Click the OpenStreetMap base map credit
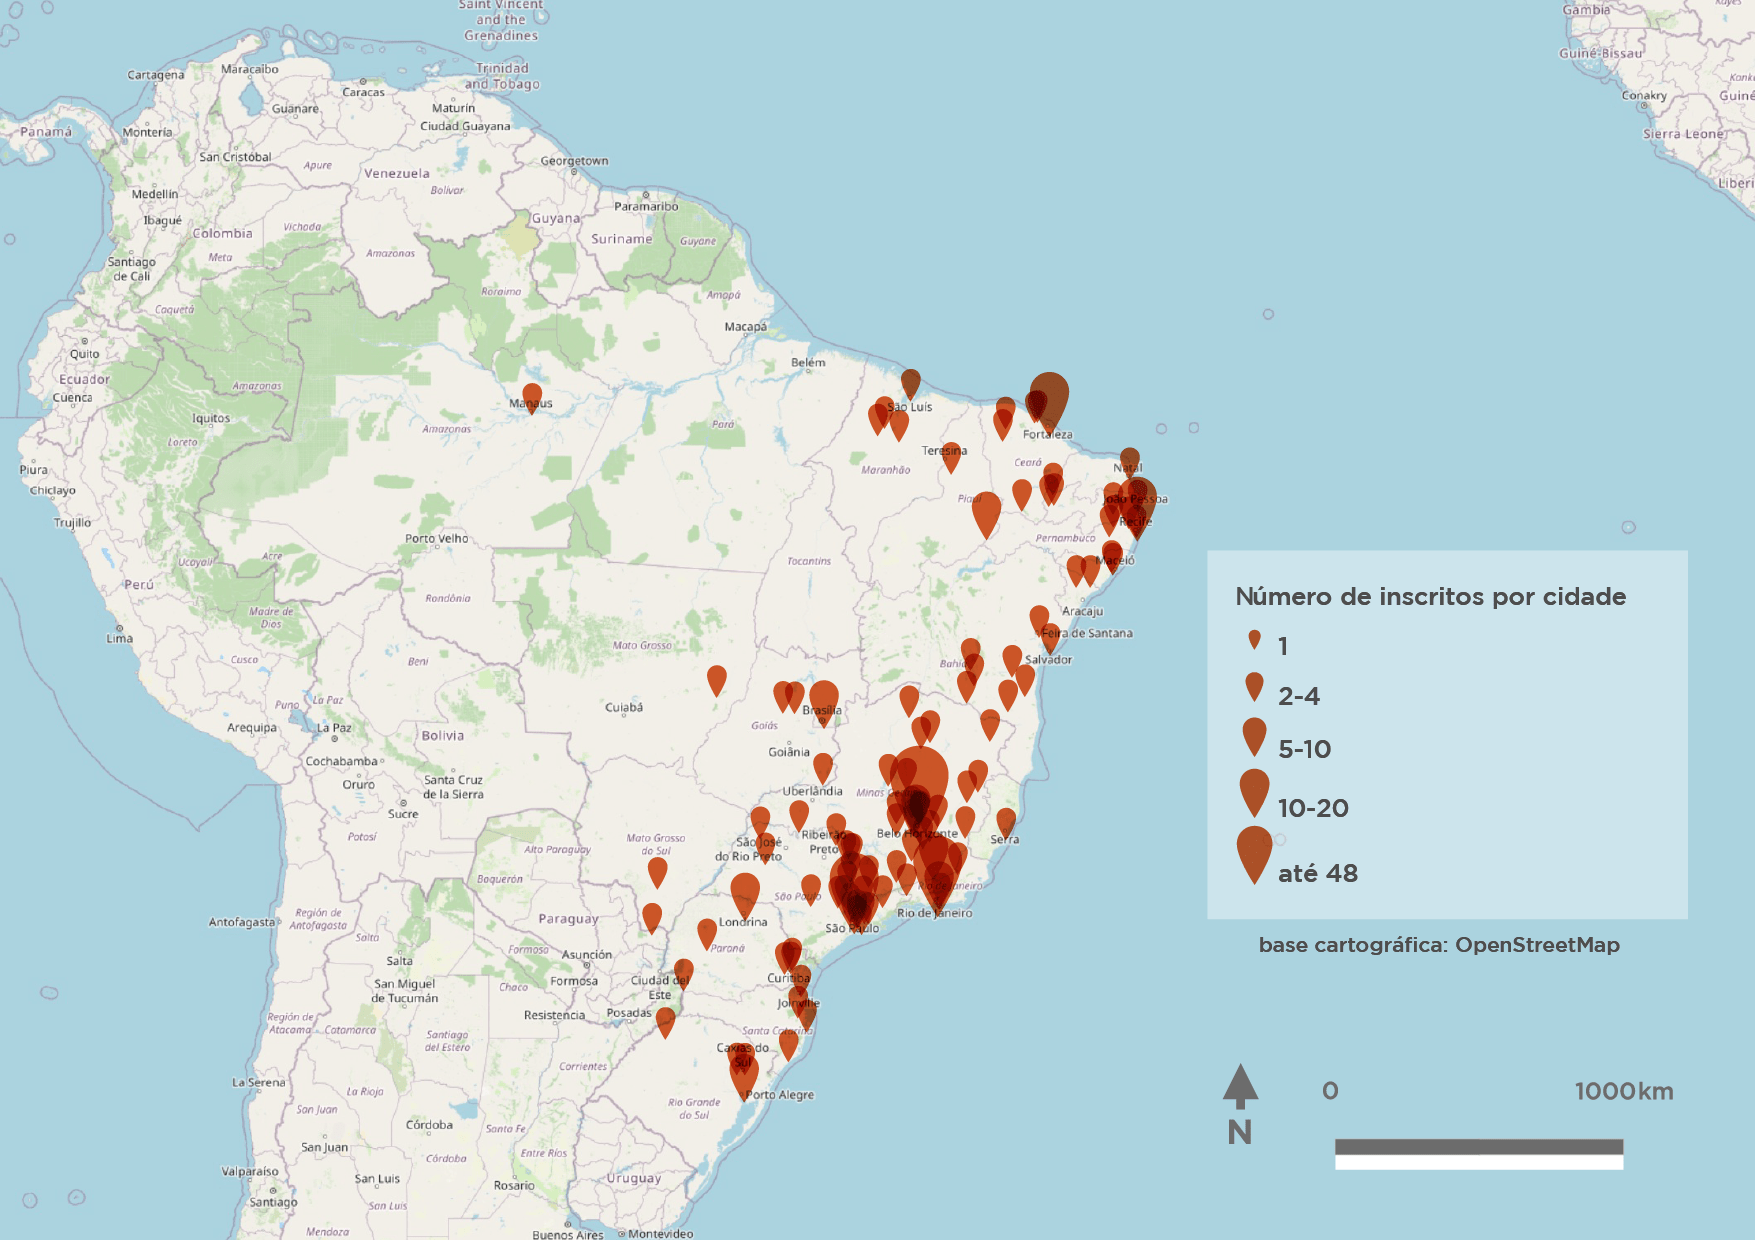 coord(1438,945)
